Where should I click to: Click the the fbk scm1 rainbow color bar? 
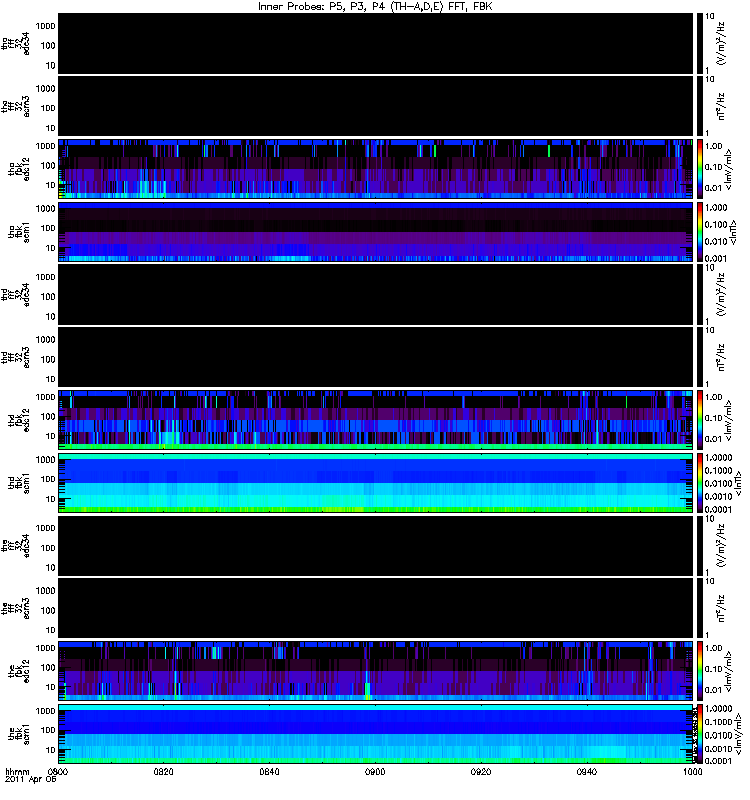tap(700, 734)
